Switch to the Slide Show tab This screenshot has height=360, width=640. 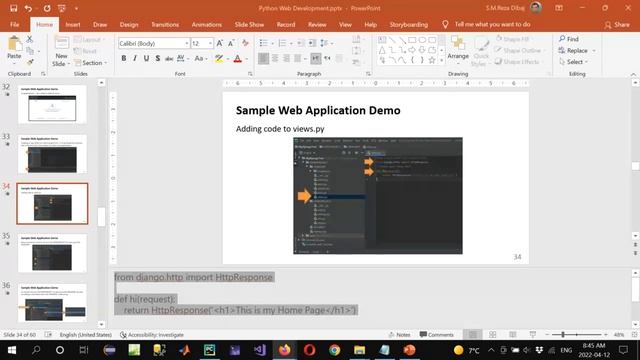point(249,24)
